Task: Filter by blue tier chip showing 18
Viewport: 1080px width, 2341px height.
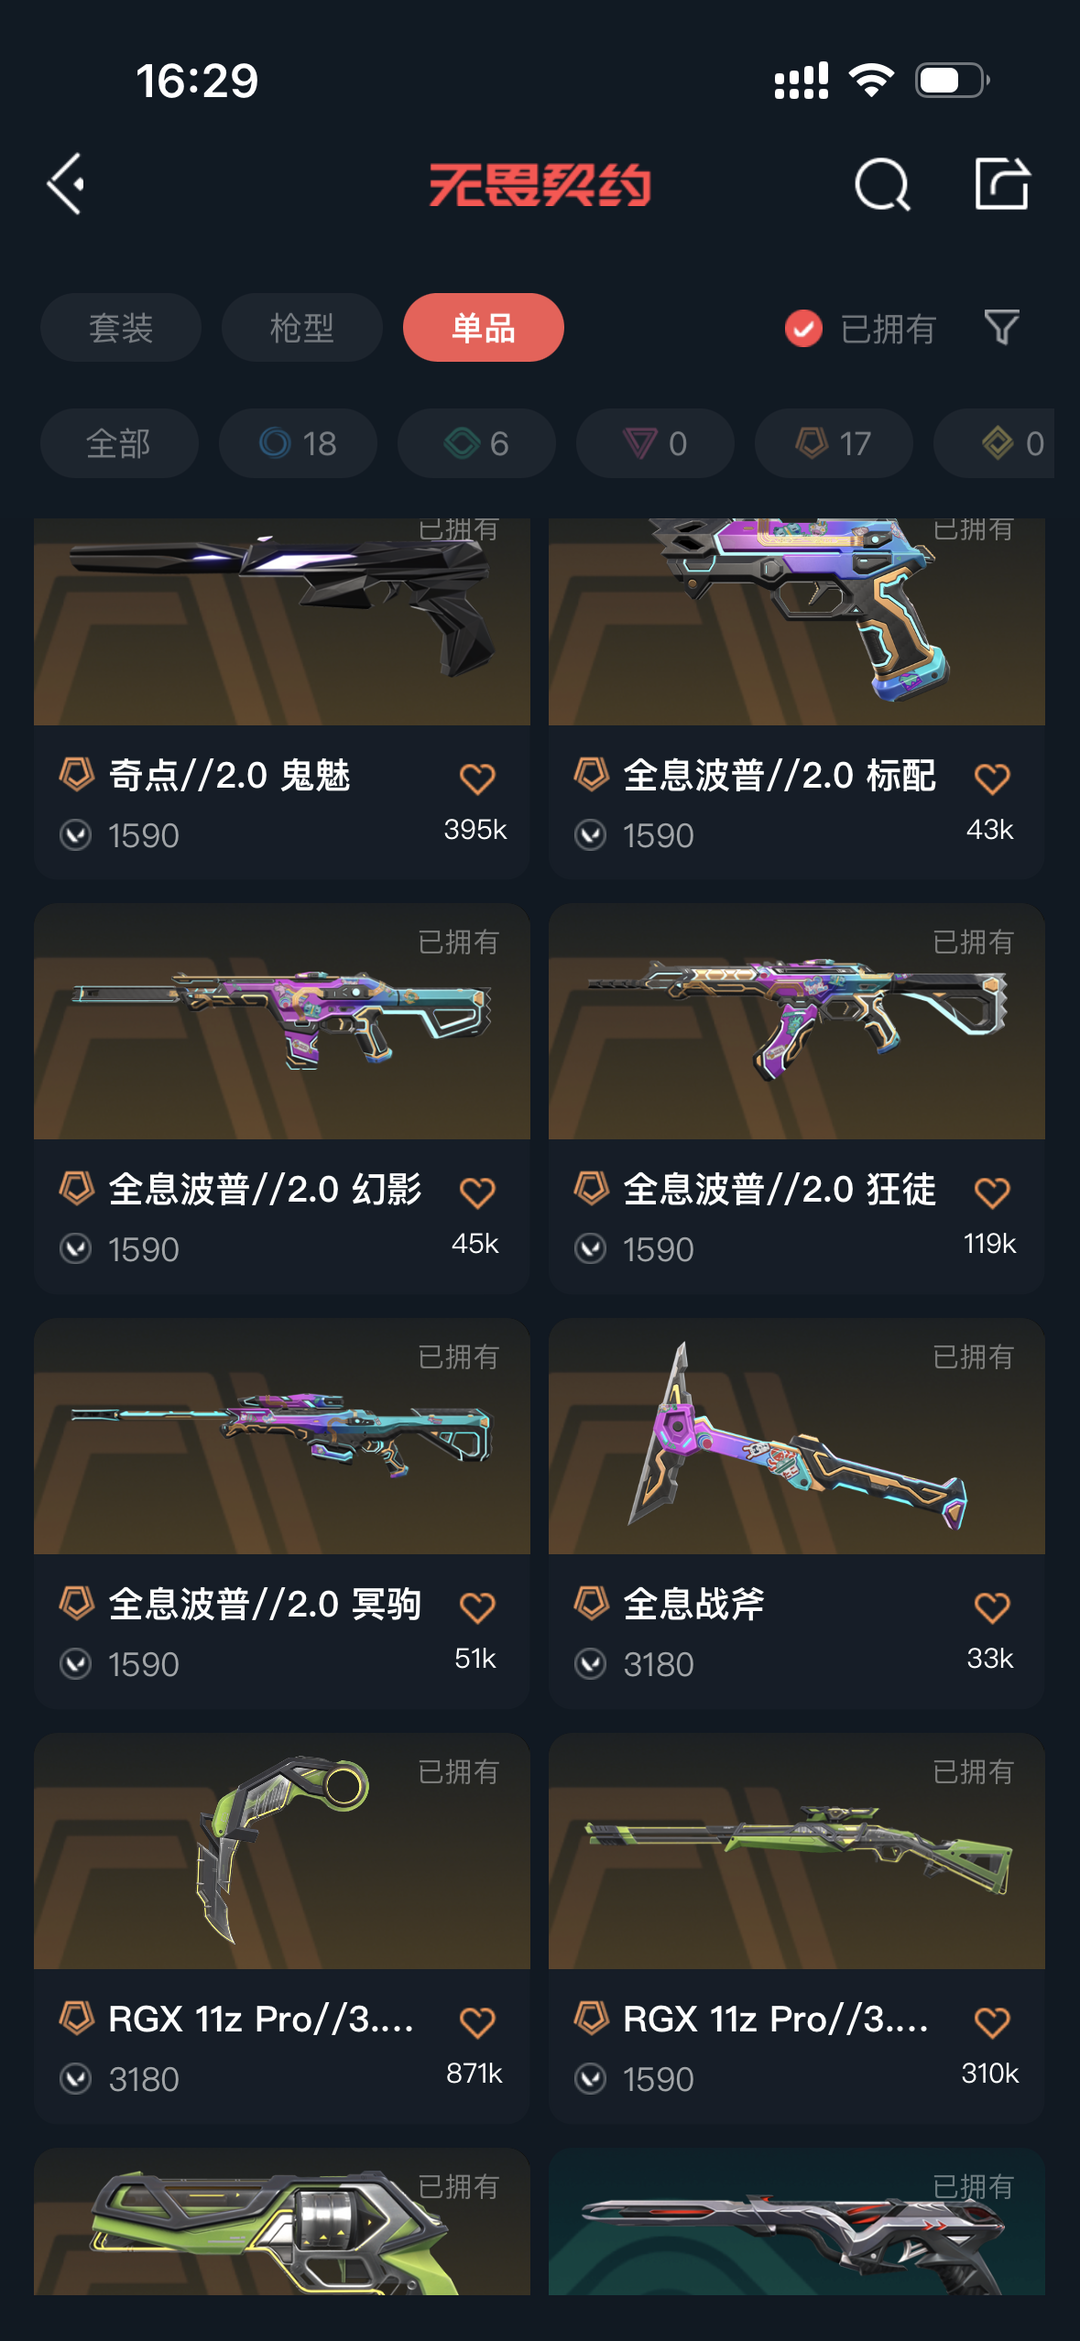Action: tap(298, 443)
